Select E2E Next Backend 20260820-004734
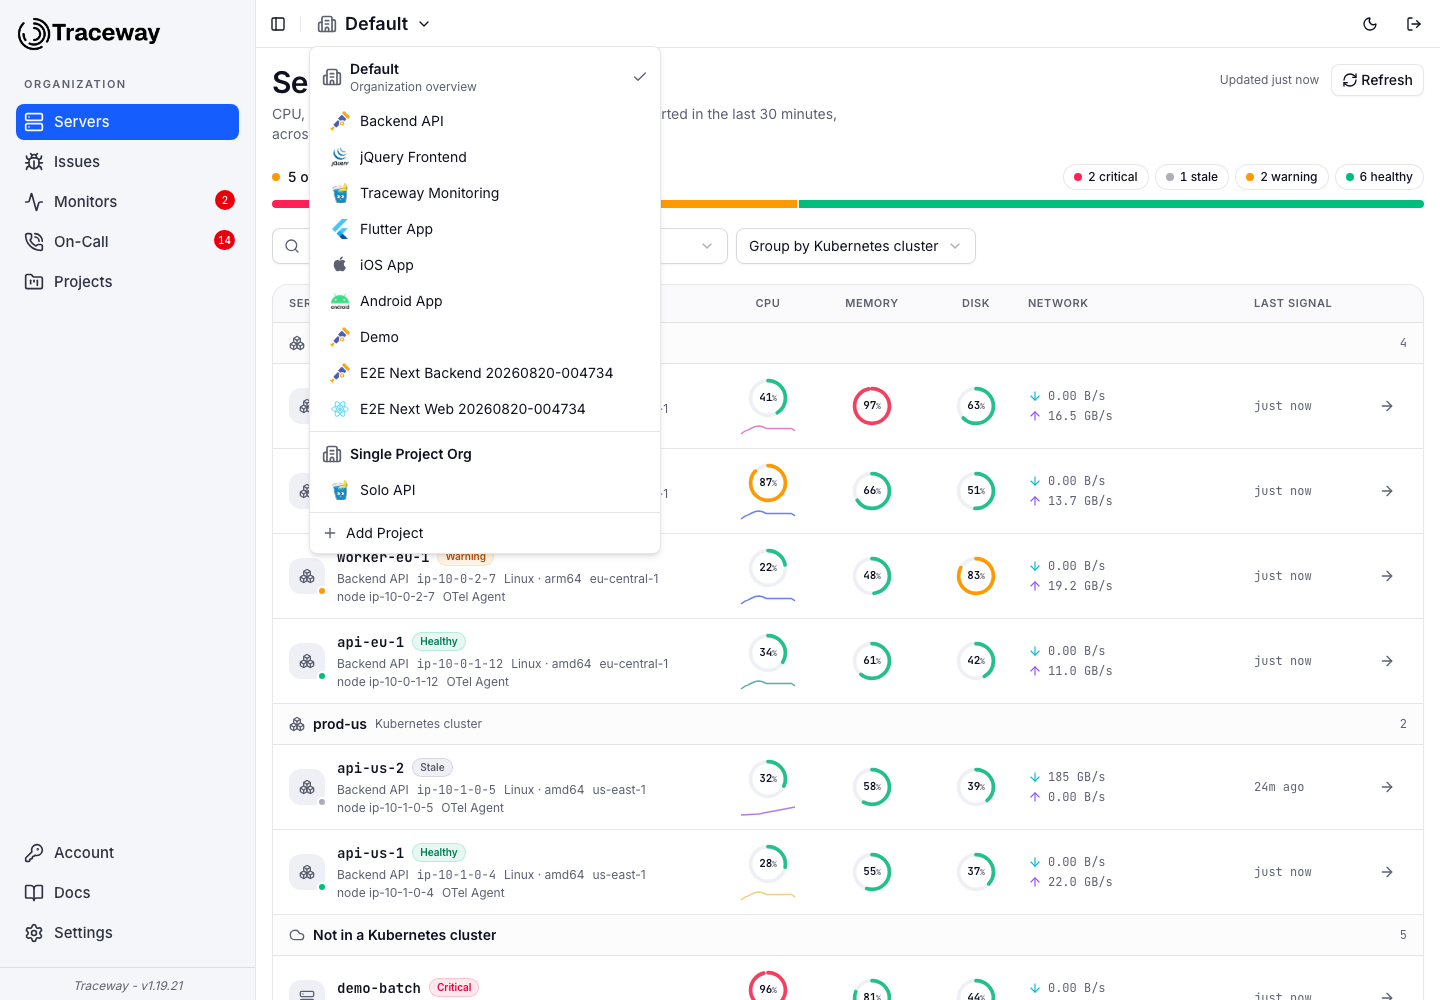Image resolution: width=1440 pixels, height=1000 pixels. point(485,373)
